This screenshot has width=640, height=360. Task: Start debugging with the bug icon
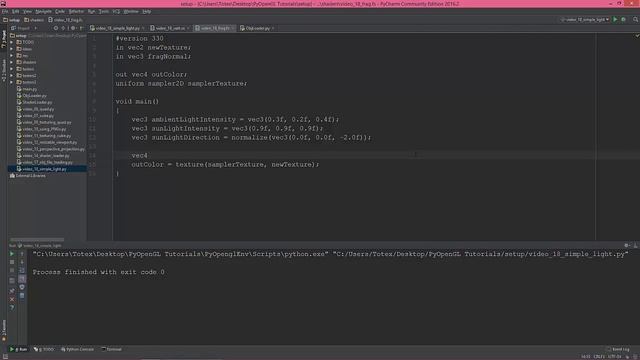(623, 20)
